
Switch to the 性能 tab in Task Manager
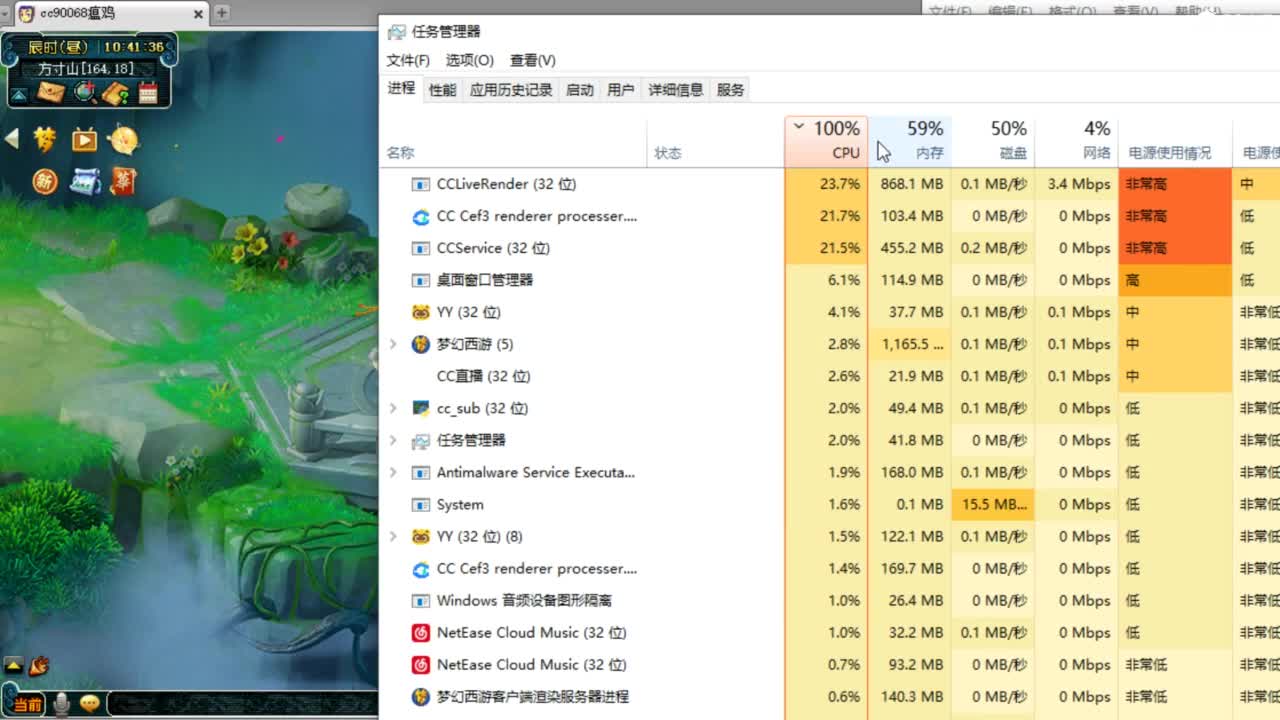[x=440, y=89]
